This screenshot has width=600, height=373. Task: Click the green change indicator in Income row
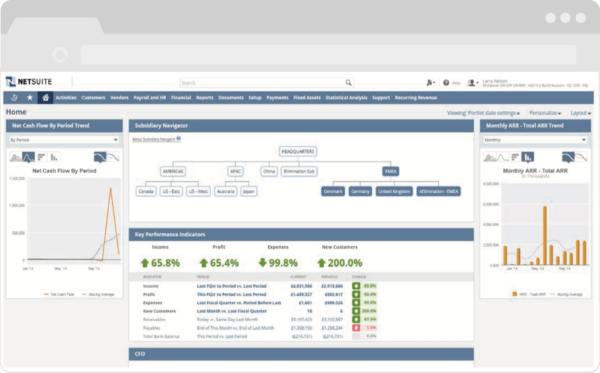356,286
